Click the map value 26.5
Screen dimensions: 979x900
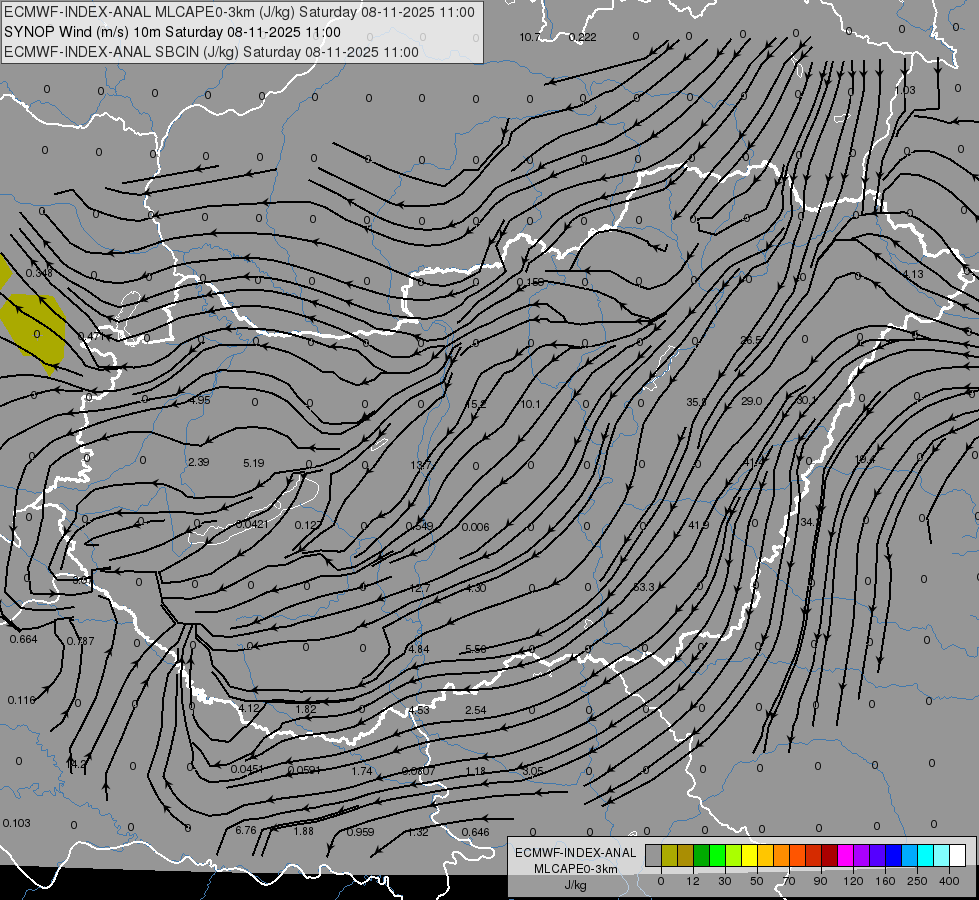coord(750,340)
